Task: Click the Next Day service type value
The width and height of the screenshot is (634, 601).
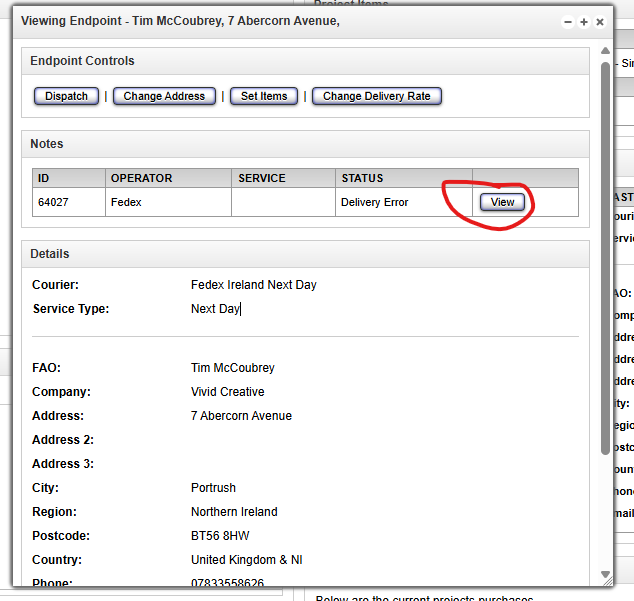Action: pyautogui.click(x=215, y=309)
